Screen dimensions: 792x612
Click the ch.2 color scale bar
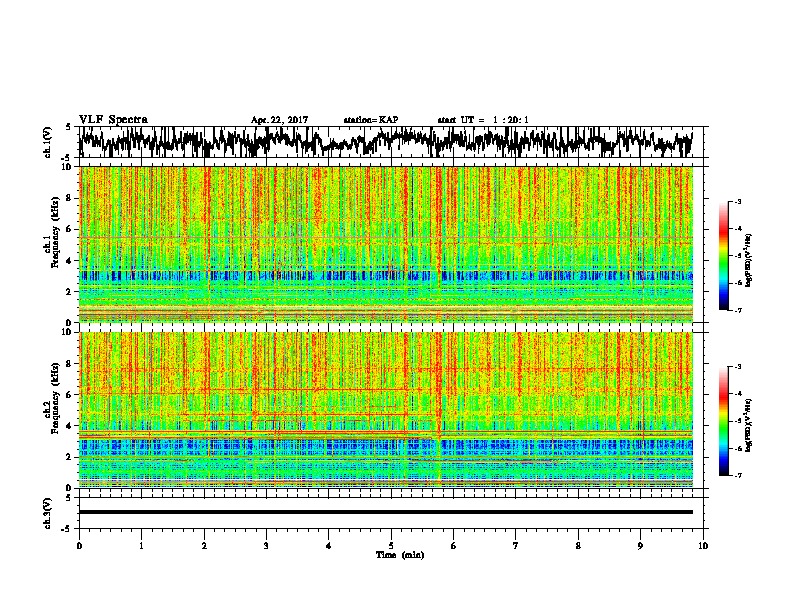click(723, 421)
